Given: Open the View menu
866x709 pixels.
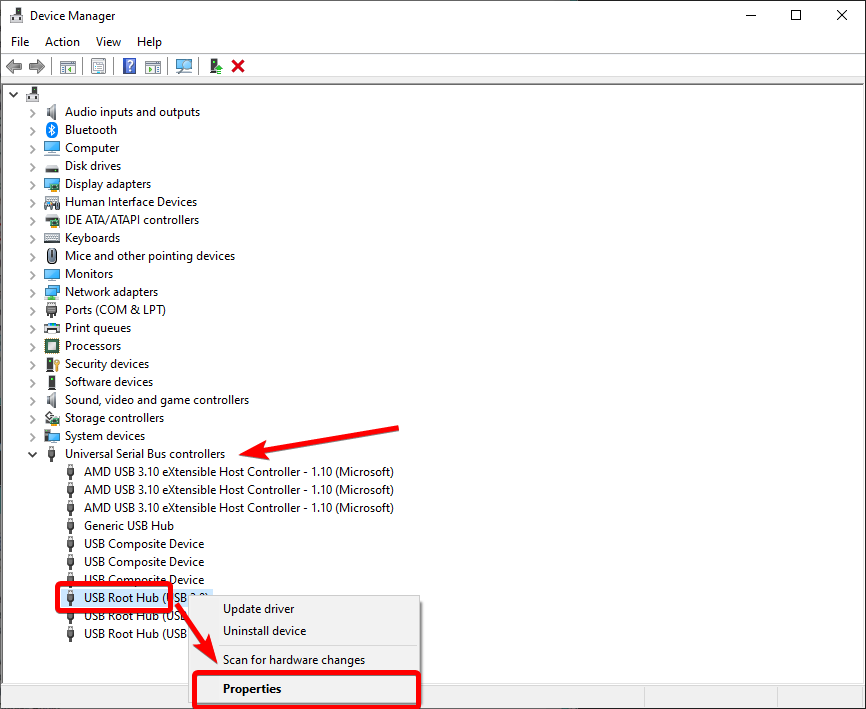Looking at the screenshot, I should (108, 41).
